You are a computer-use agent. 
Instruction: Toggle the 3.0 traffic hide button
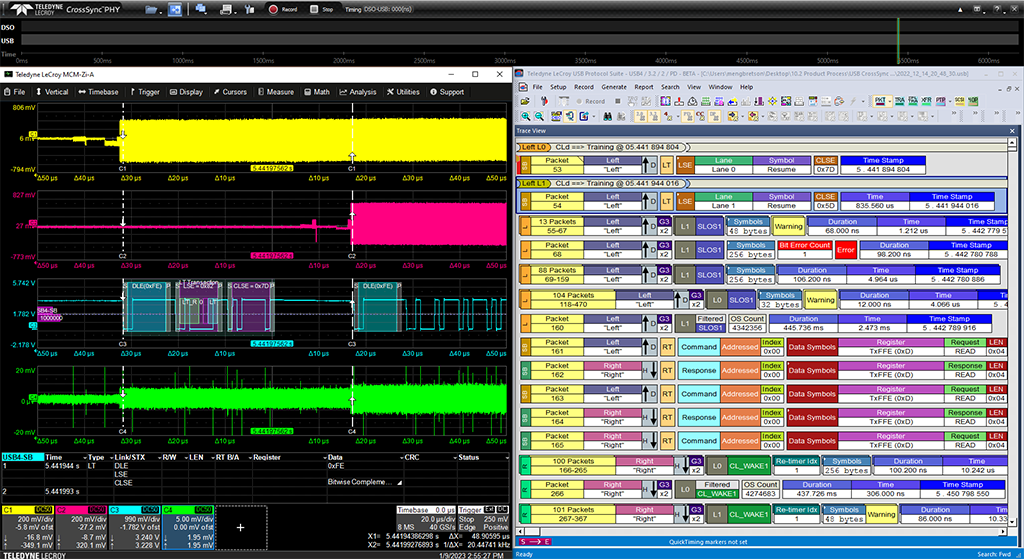coord(639,116)
